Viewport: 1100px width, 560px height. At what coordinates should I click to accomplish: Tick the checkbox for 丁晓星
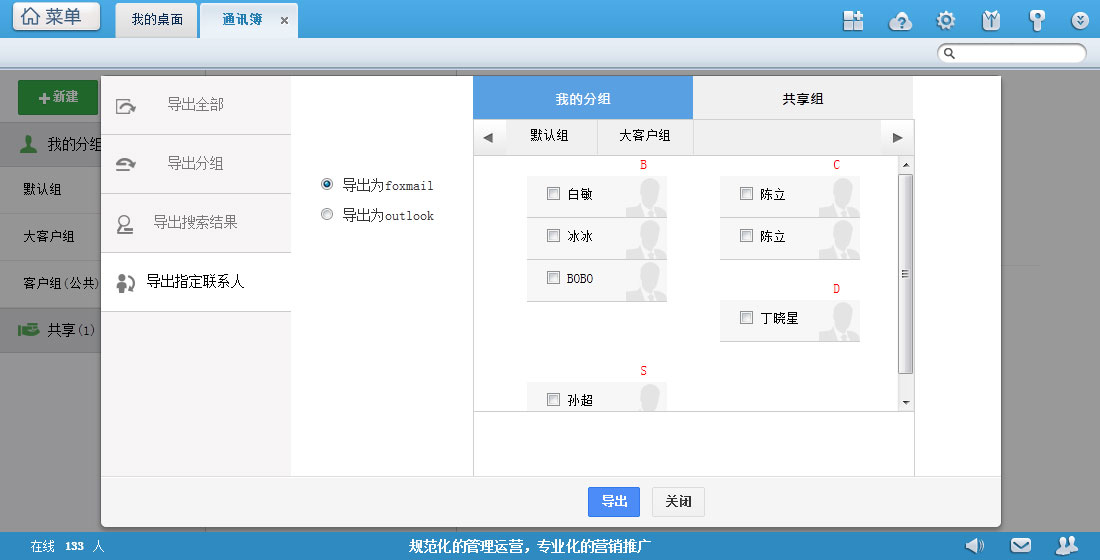[746, 318]
